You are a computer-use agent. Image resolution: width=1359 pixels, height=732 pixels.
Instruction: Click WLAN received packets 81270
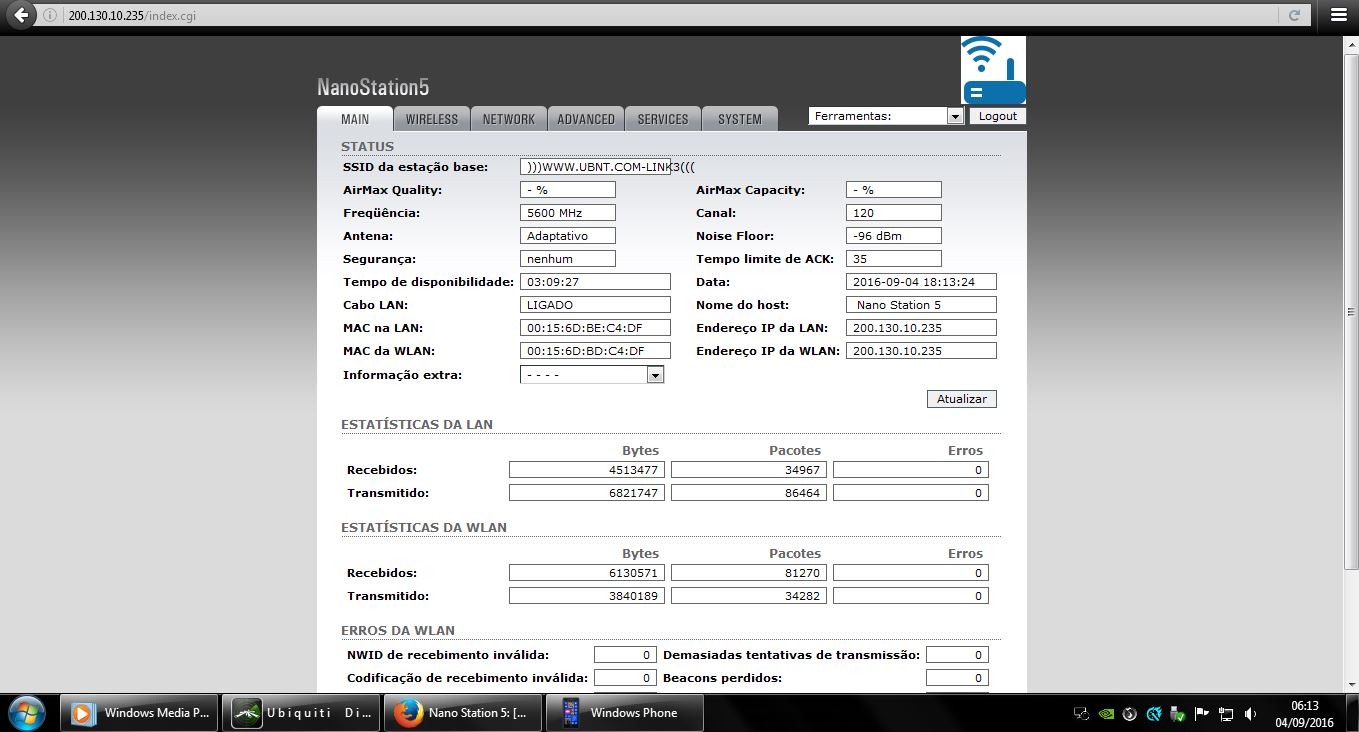pos(749,573)
